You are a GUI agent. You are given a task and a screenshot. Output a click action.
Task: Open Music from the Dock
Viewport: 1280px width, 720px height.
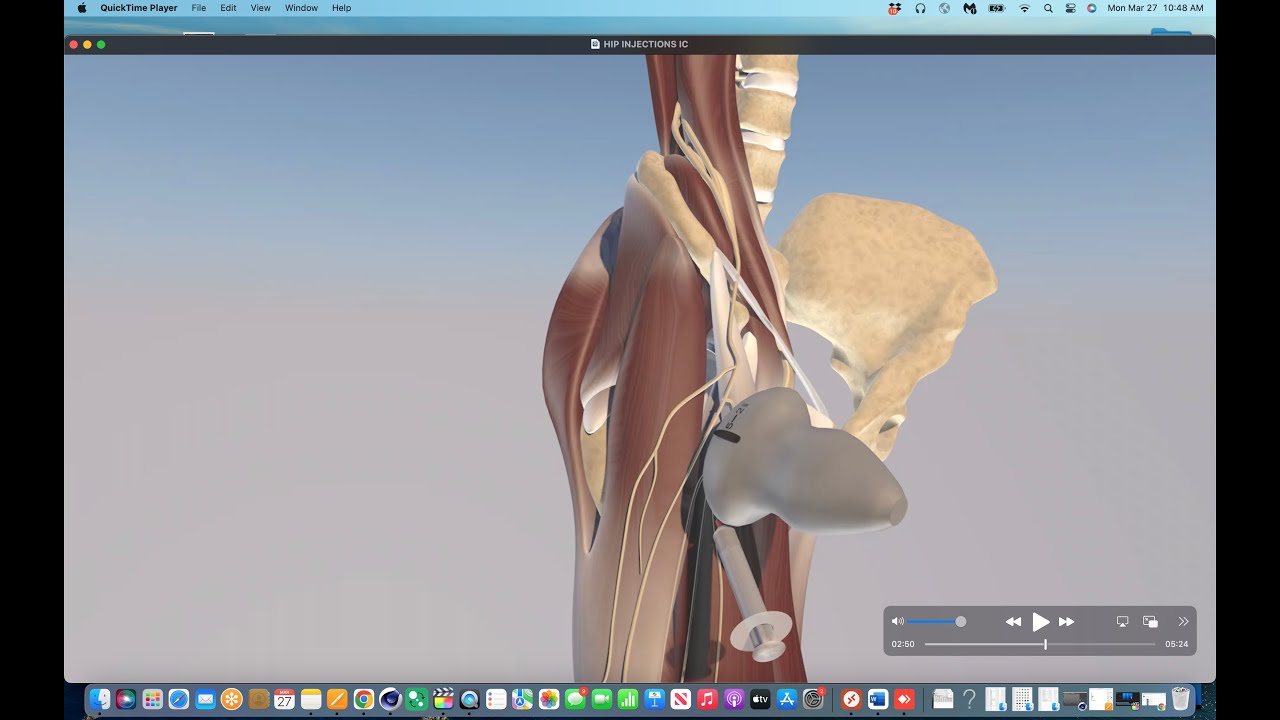click(x=708, y=699)
